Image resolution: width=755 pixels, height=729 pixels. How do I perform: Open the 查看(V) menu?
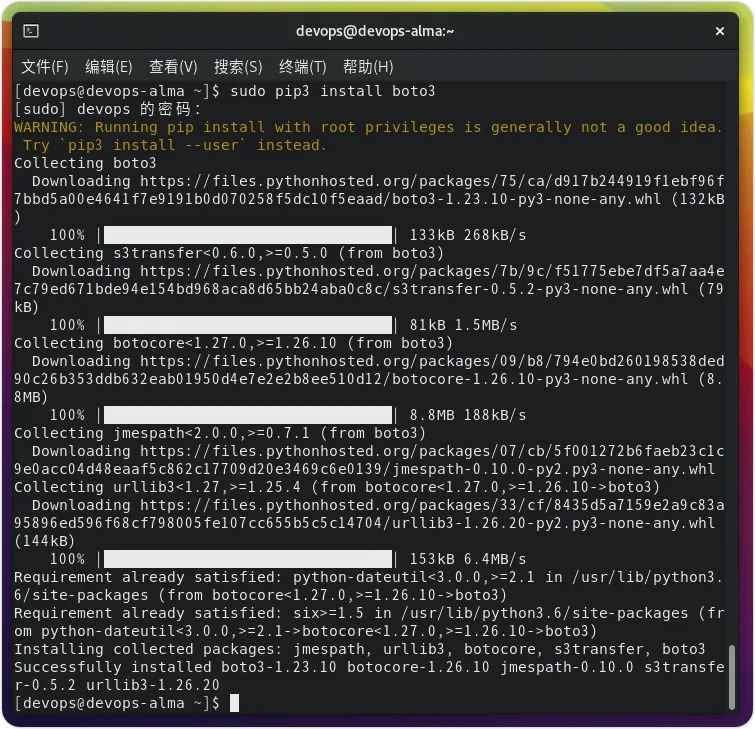click(x=173, y=67)
